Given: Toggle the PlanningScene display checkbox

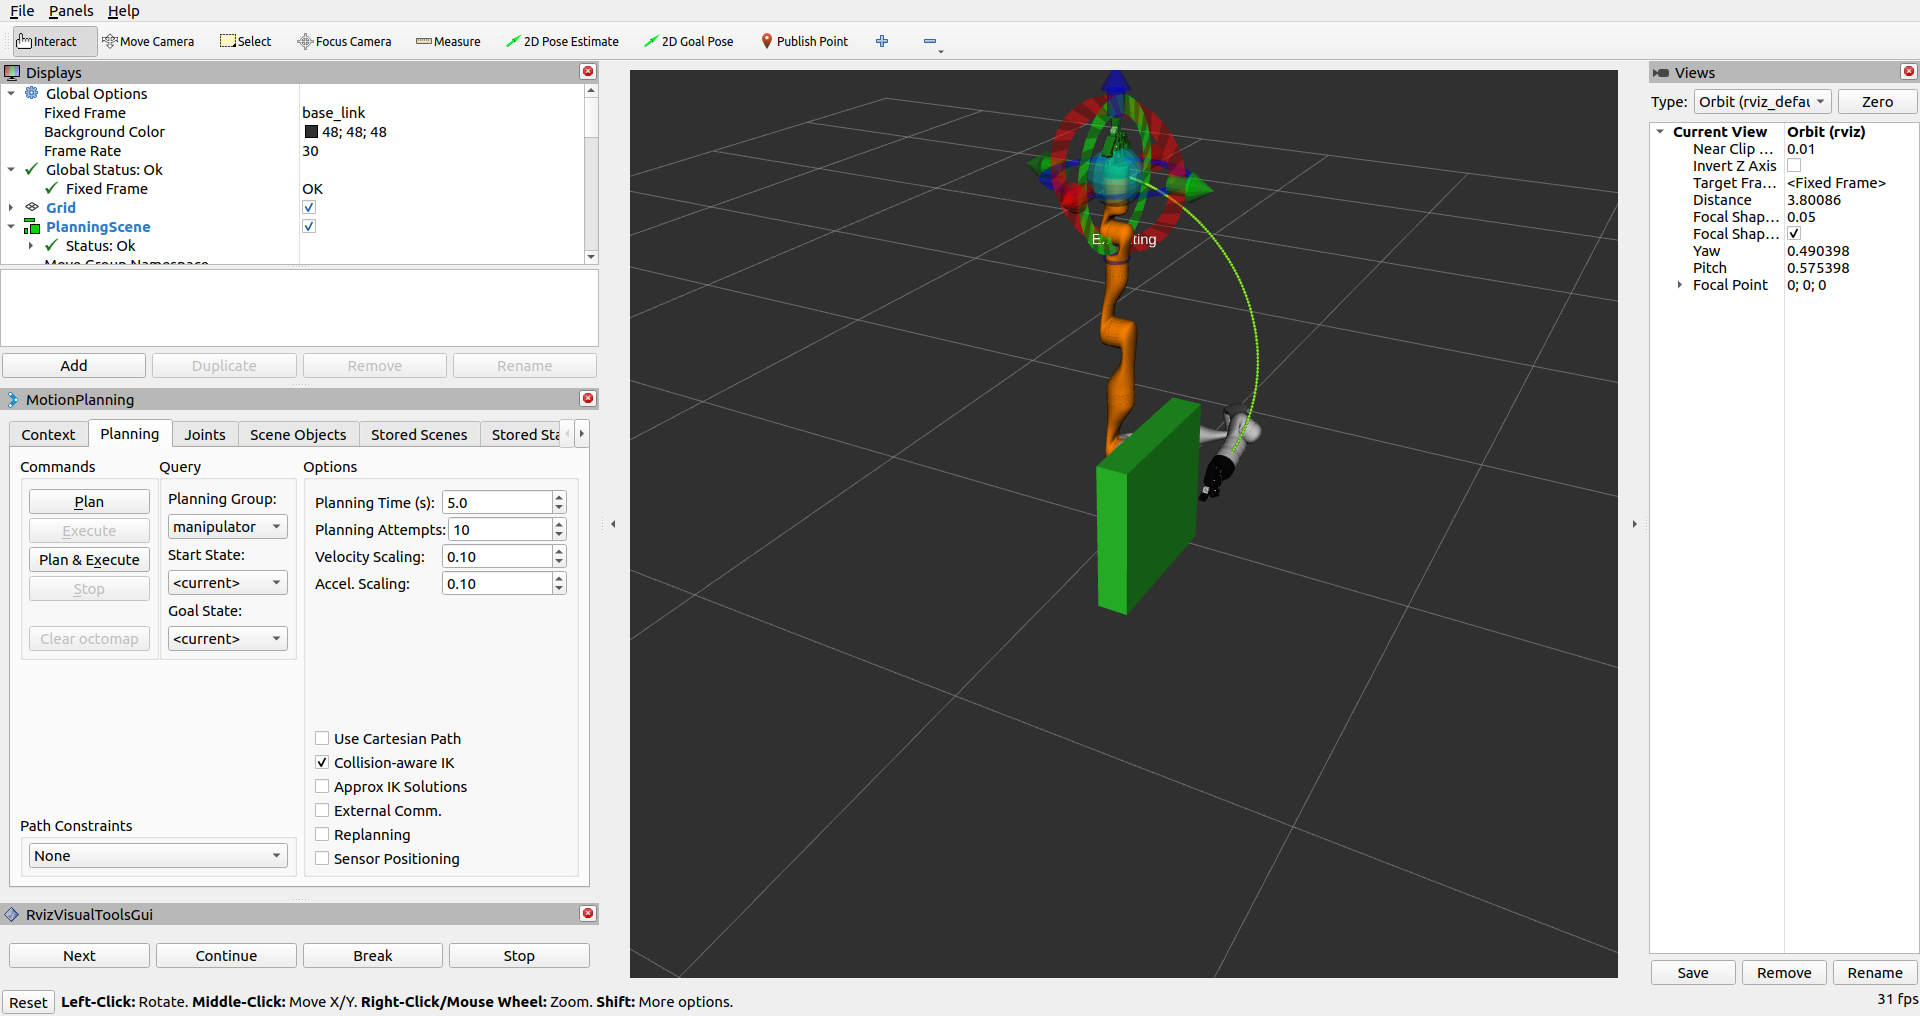Looking at the screenshot, I should pyautogui.click(x=309, y=226).
